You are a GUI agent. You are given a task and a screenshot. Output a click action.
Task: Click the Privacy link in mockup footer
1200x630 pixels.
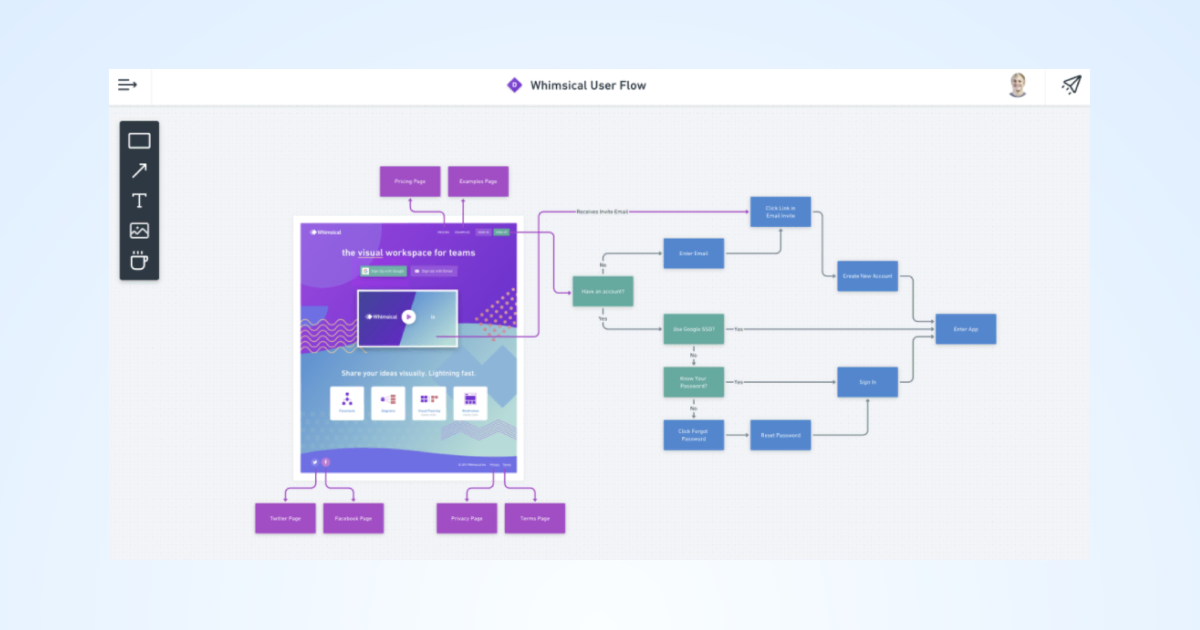pos(494,465)
